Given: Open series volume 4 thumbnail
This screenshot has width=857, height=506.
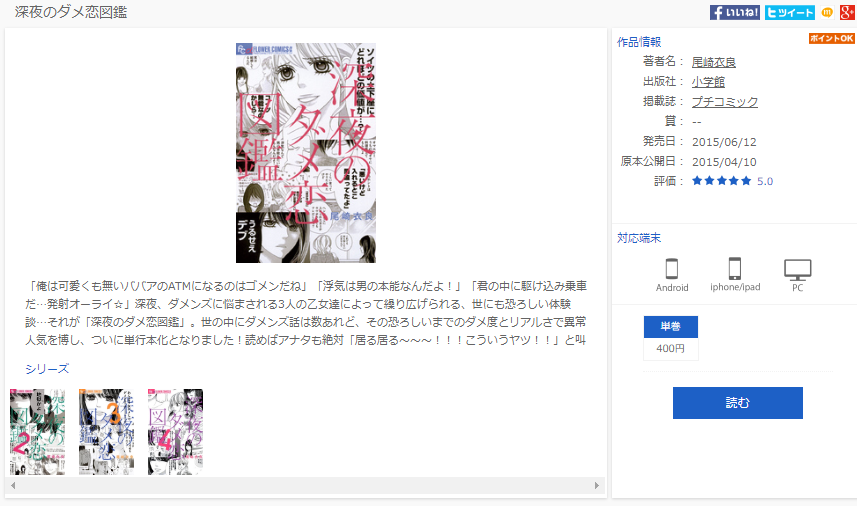Looking at the screenshot, I should pyautogui.click(x=175, y=432).
